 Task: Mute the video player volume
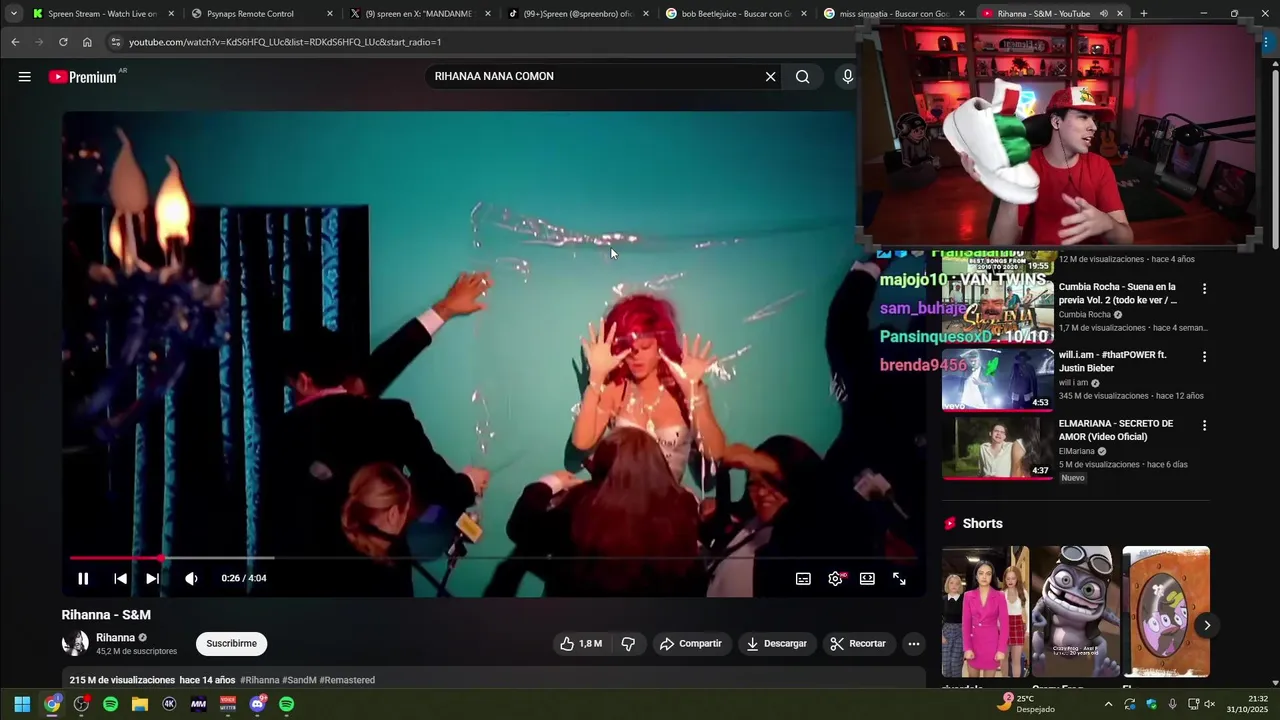click(191, 578)
